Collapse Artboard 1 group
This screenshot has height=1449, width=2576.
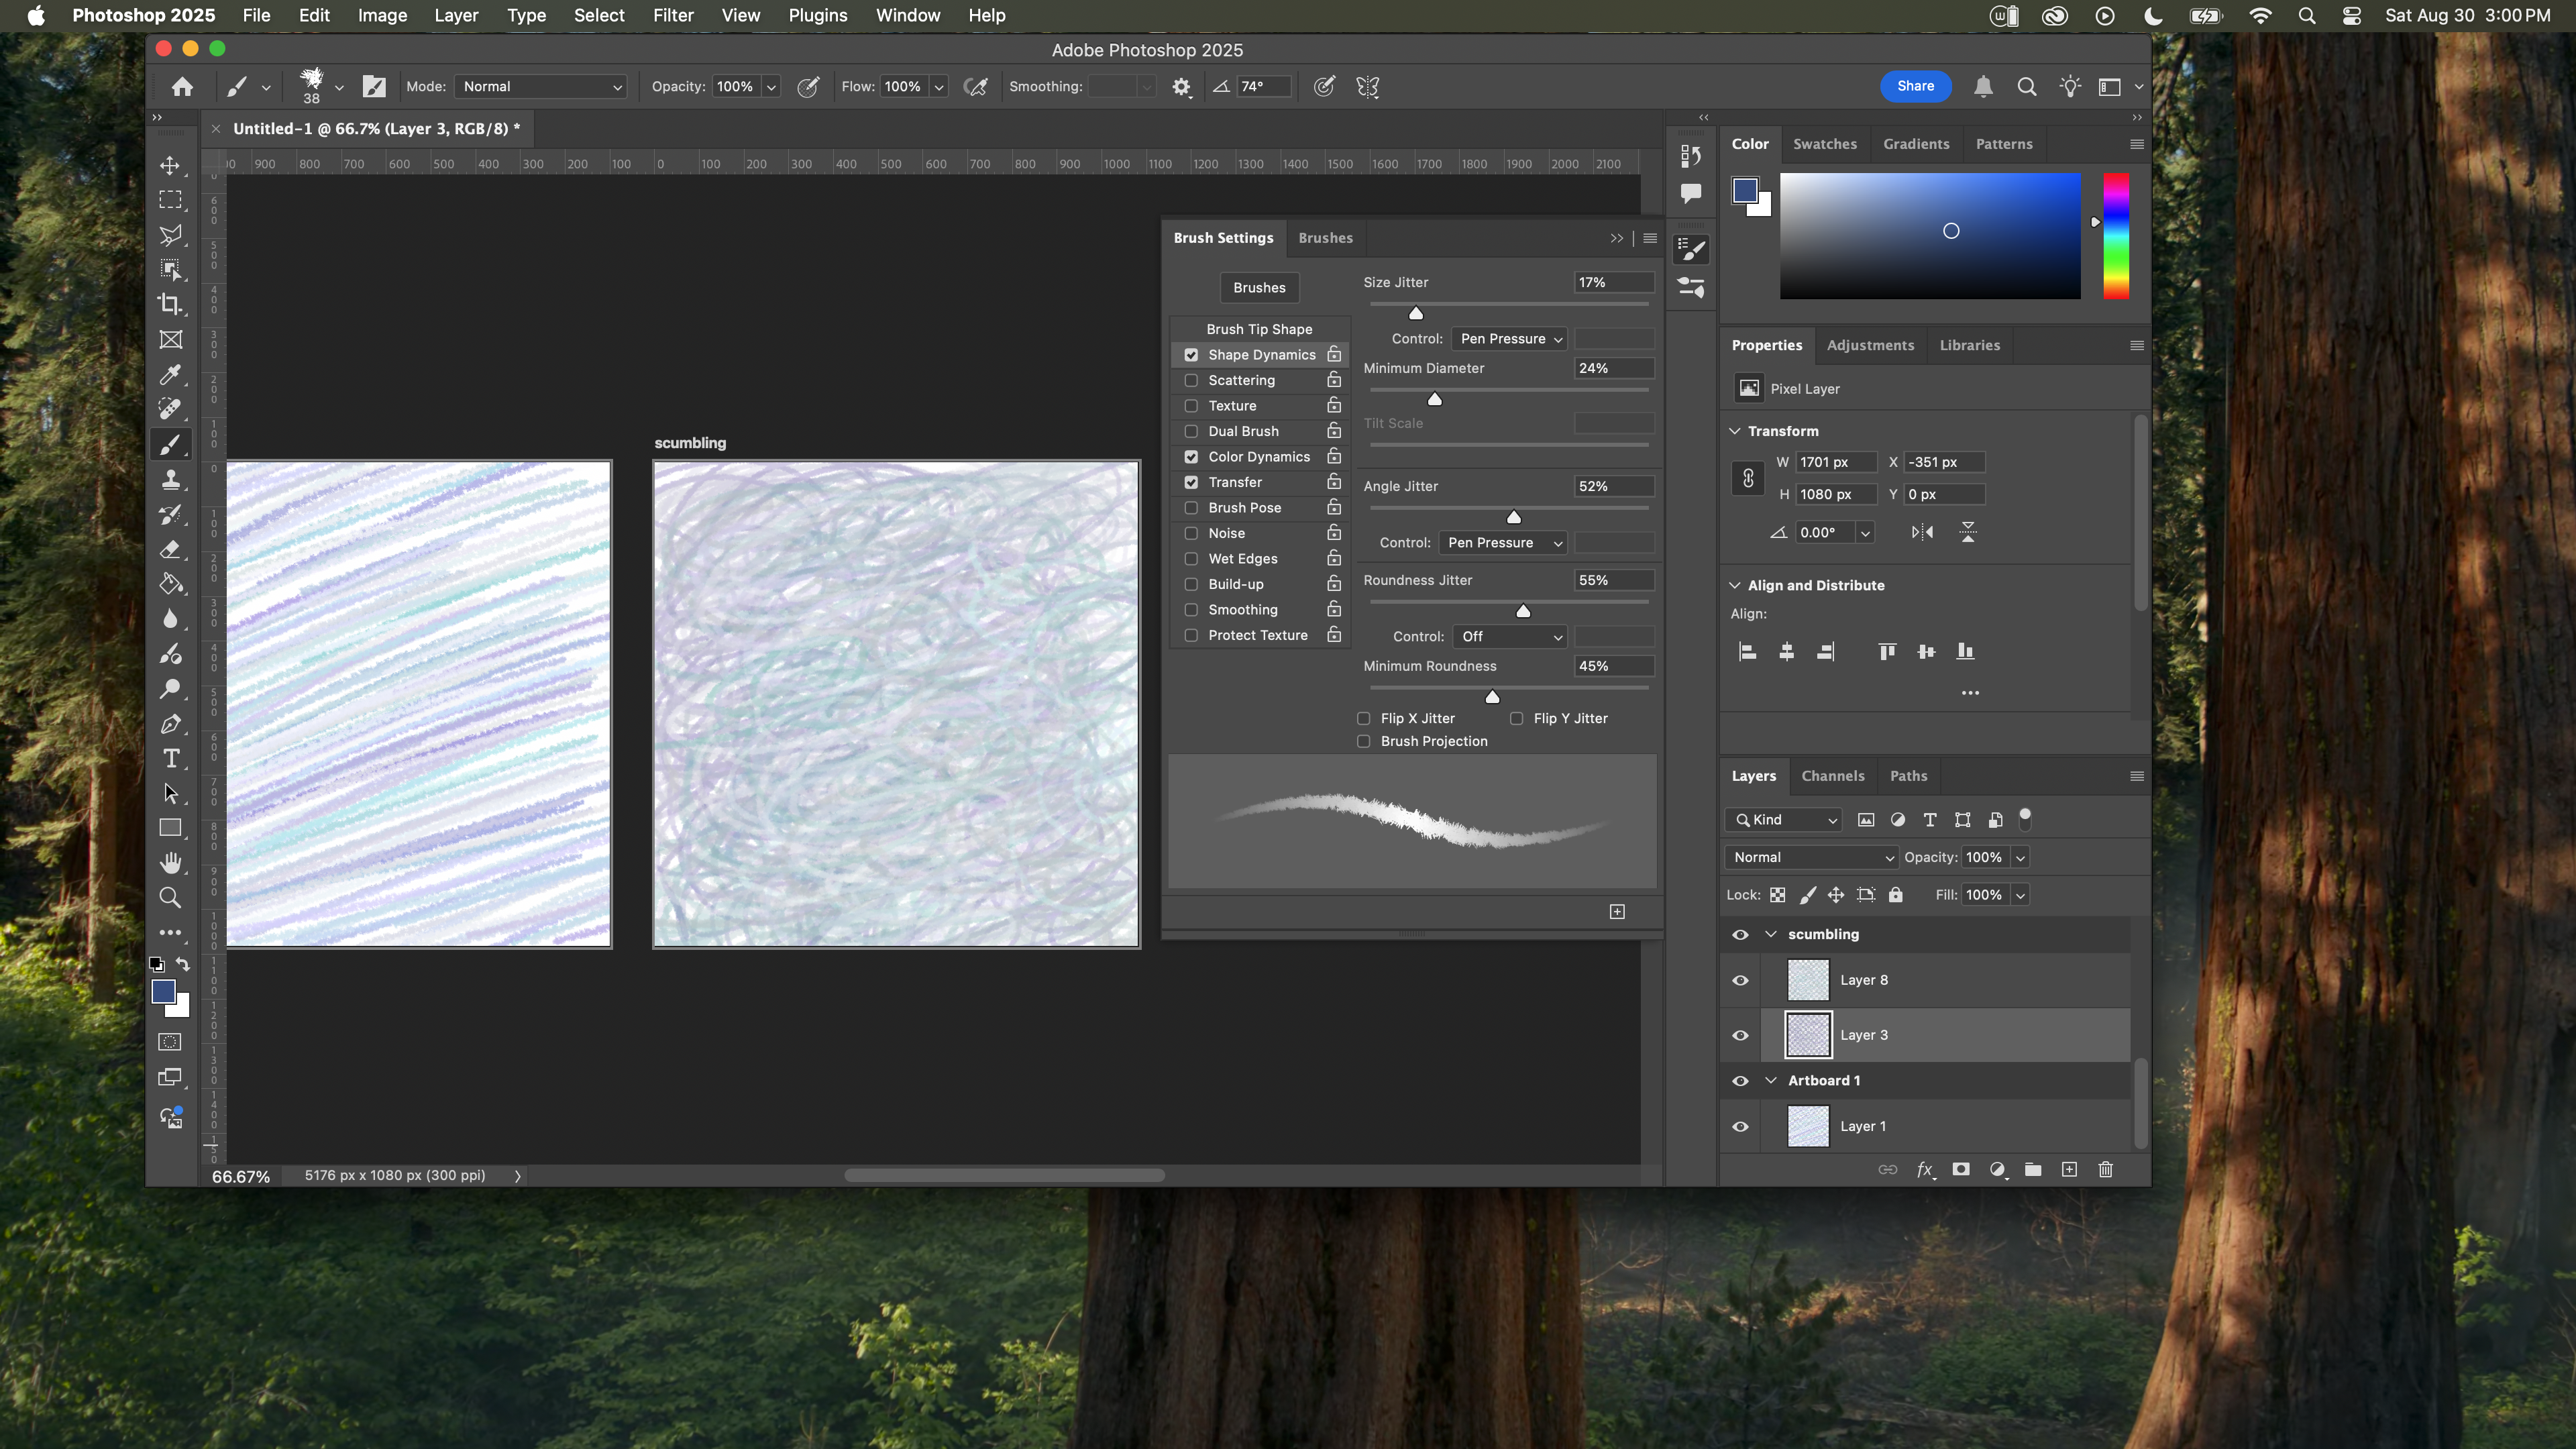(1771, 1080)
